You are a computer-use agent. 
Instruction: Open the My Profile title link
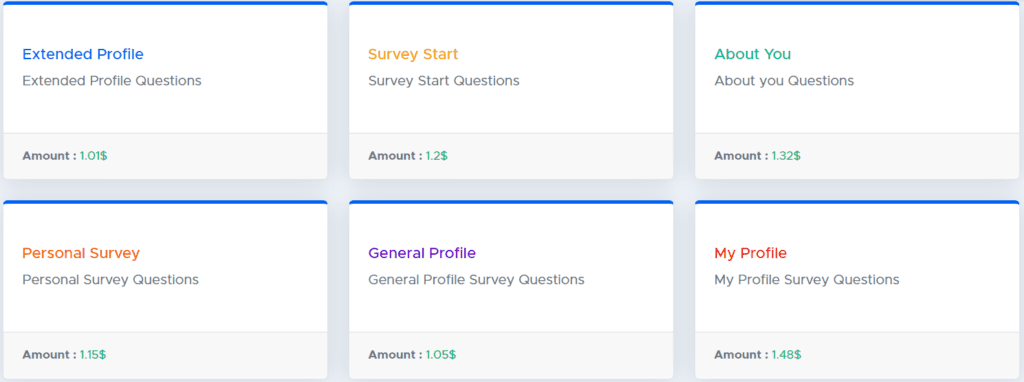point(750,253)
